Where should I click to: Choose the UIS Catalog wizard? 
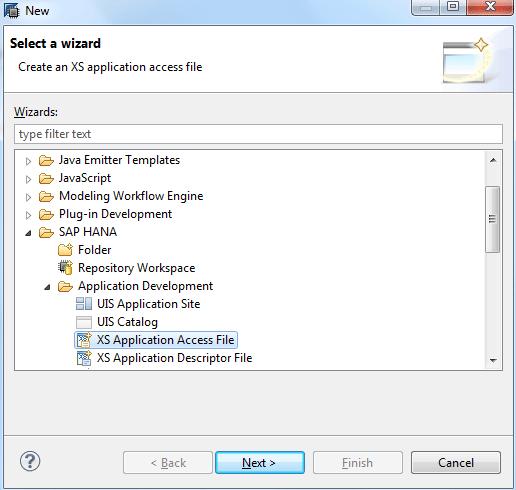point(127,322)
